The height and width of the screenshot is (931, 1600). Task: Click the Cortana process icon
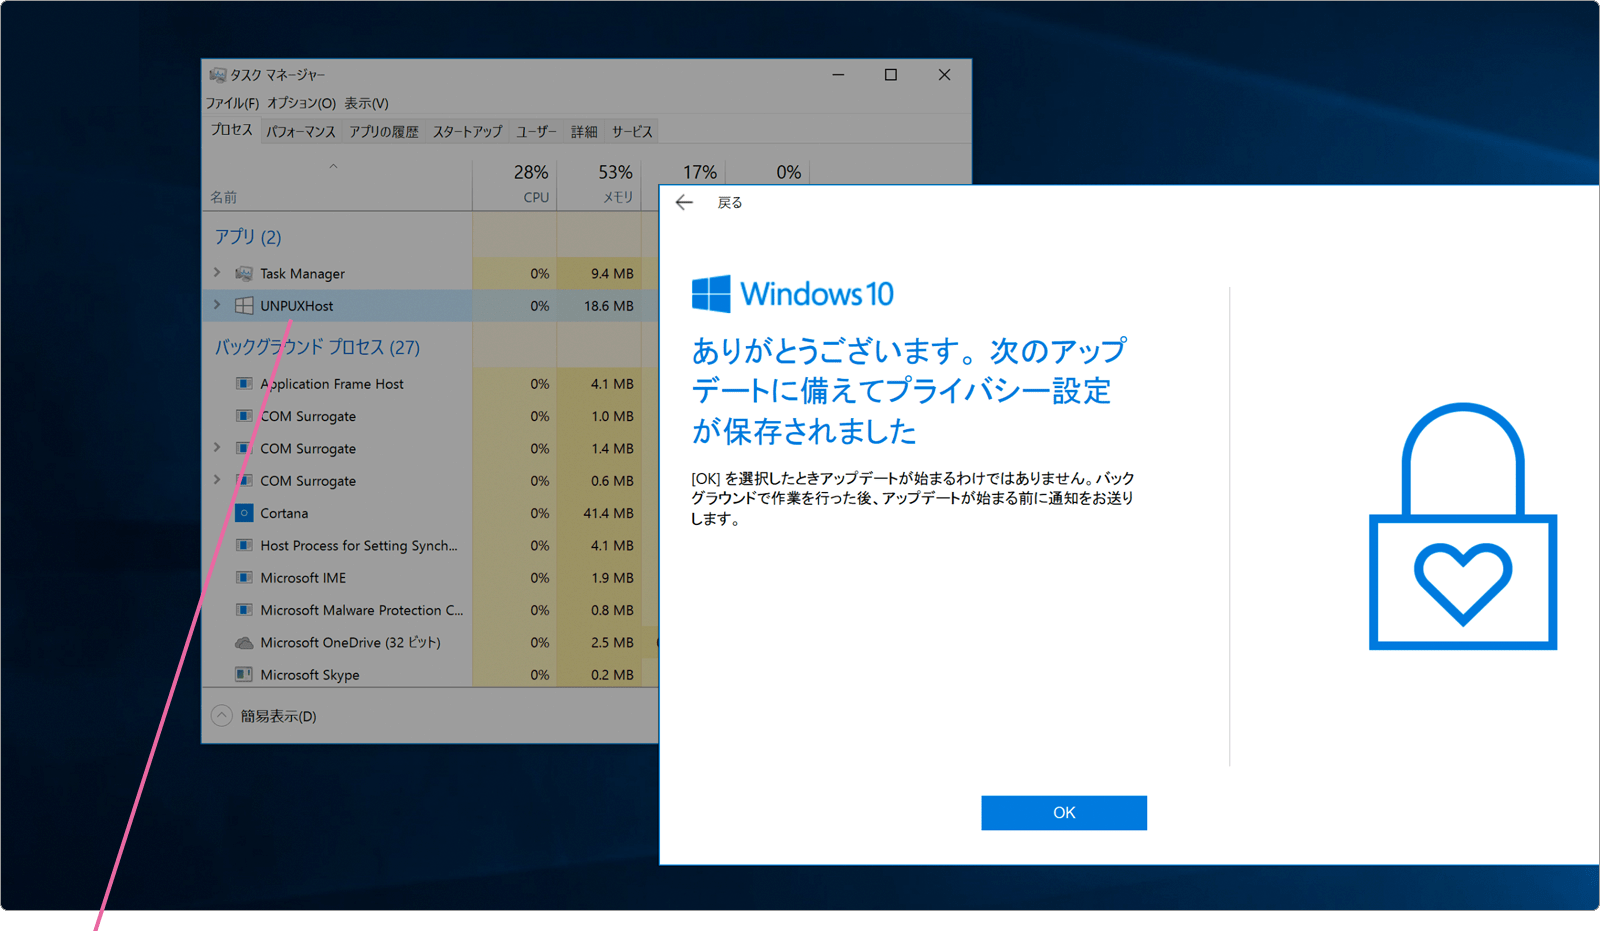point(244,513)
